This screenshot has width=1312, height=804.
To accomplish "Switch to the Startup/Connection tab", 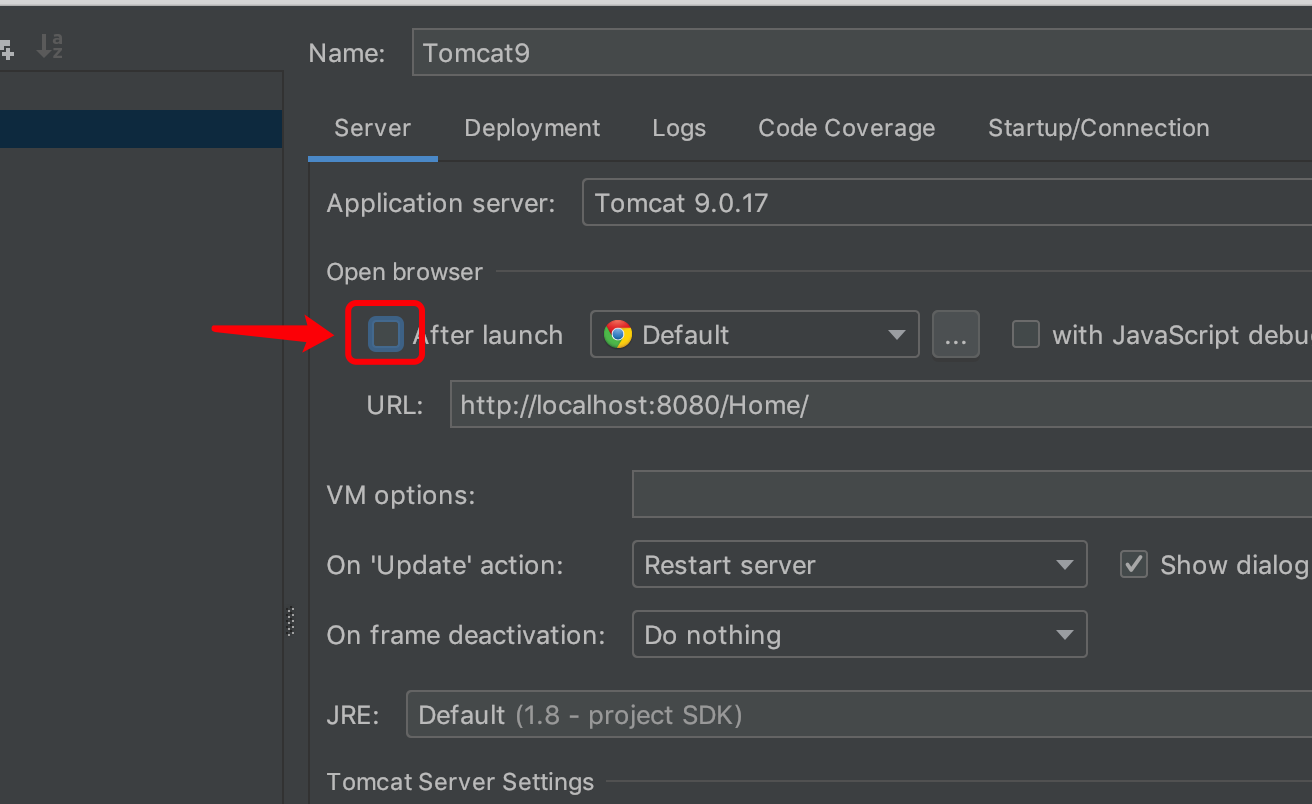I will pos(1099,128).
